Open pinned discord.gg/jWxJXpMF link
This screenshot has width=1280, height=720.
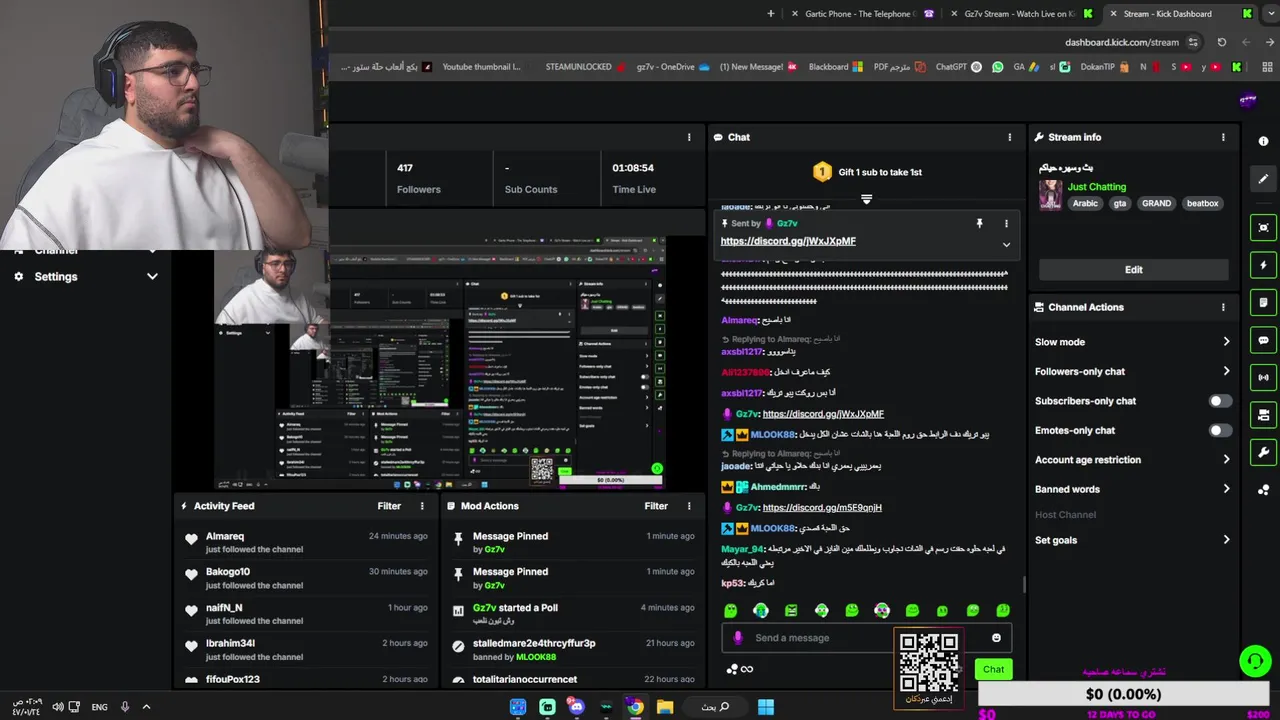coord(788,241)
